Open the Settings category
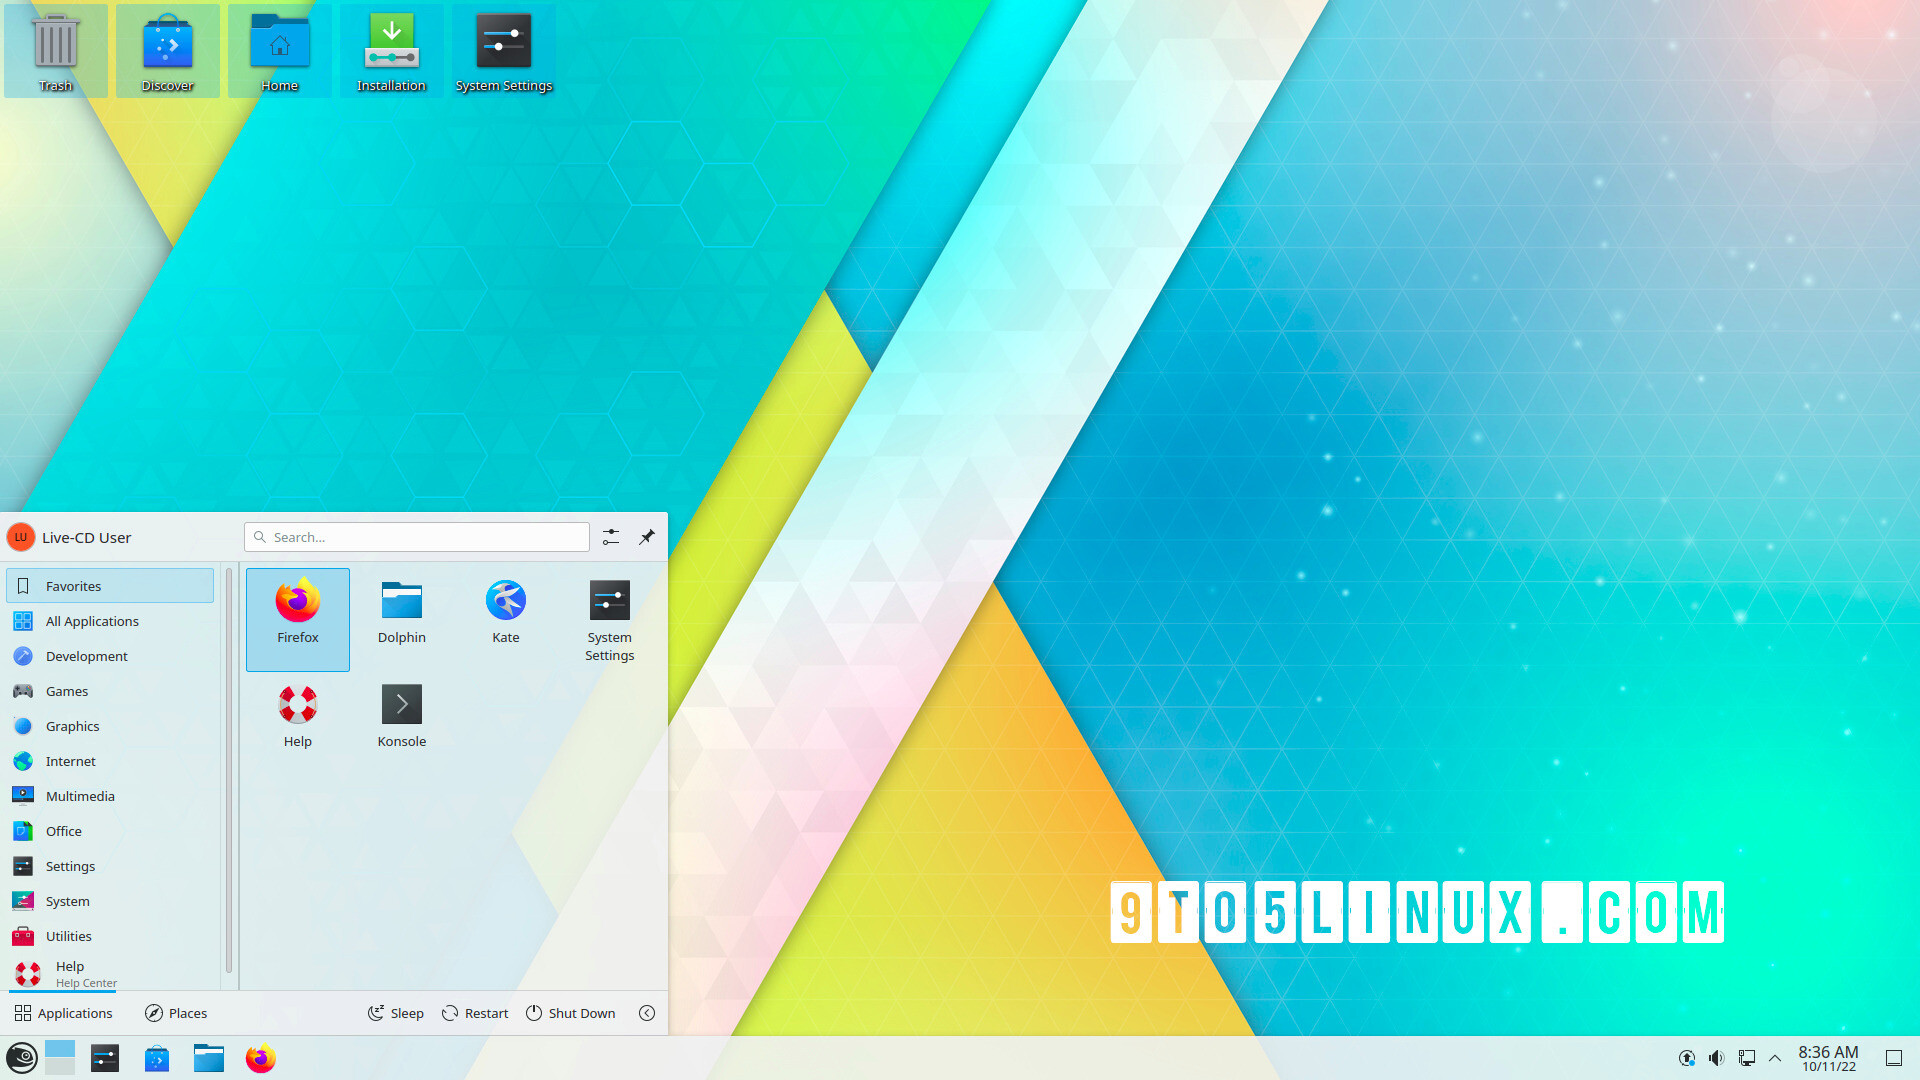Viewport: 1920px width, 1080px height. pyautogui.click(x=110, y=866)
